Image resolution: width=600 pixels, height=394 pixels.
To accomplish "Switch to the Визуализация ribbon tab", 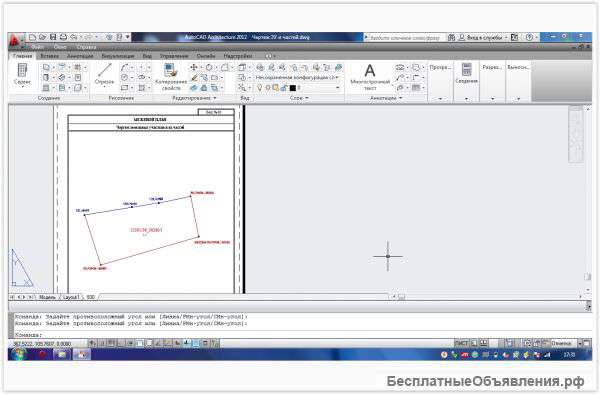I will tap(118, 56).
